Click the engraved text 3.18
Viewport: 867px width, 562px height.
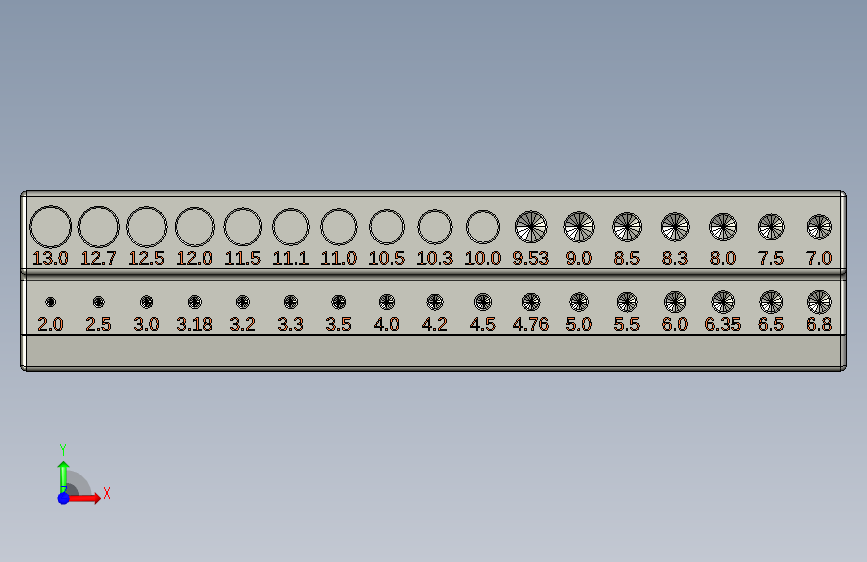pyautogui.click(x=195, y=324)
